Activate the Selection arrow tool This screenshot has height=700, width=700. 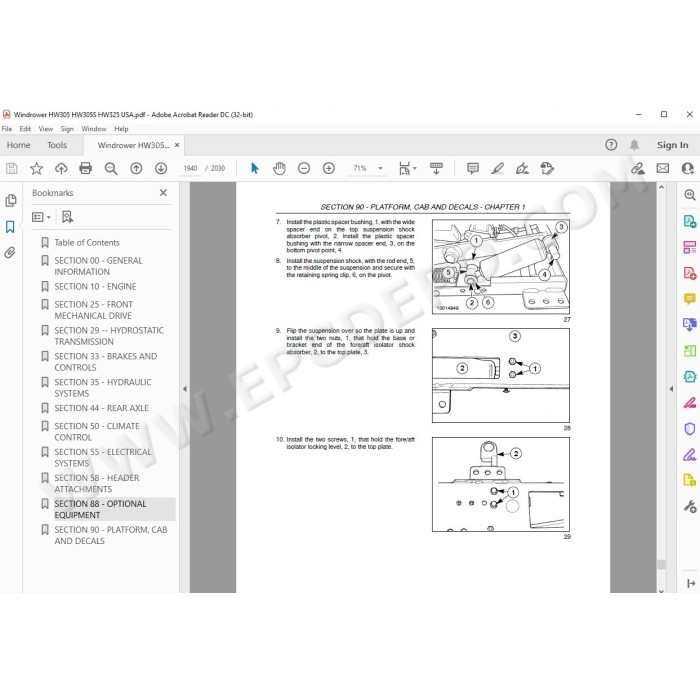254,168
